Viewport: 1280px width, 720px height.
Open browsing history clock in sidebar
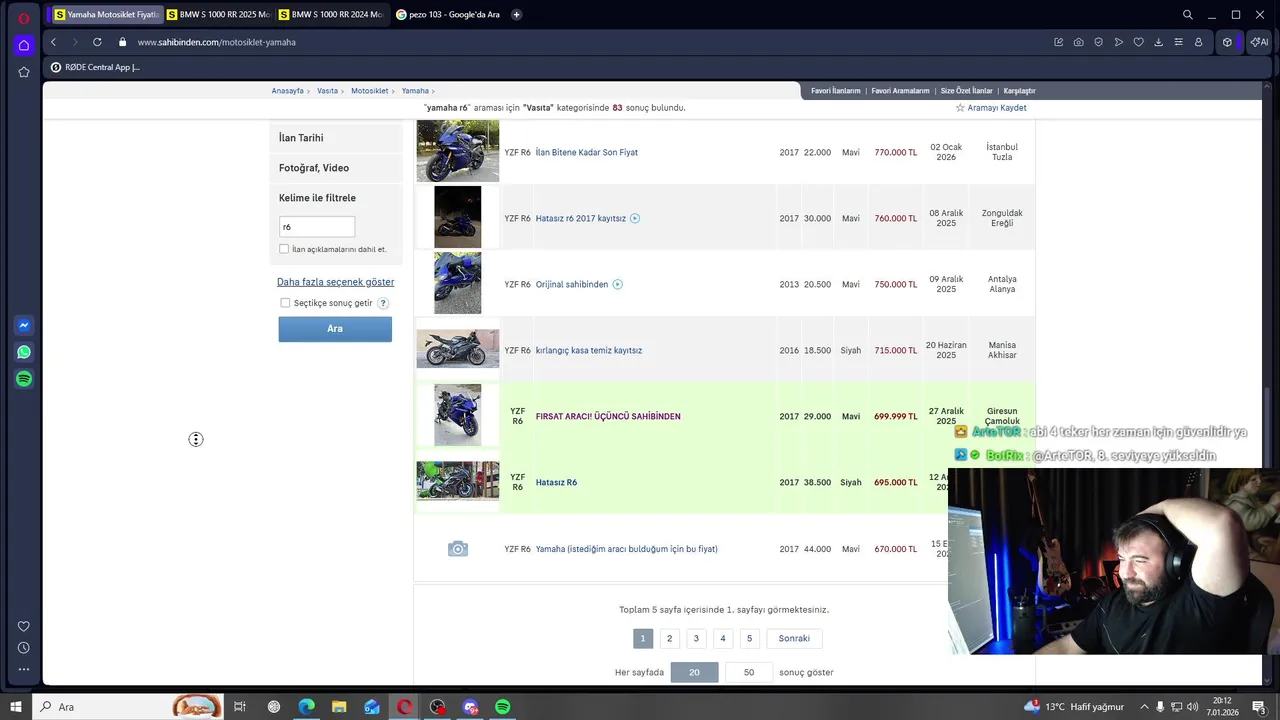24,648
